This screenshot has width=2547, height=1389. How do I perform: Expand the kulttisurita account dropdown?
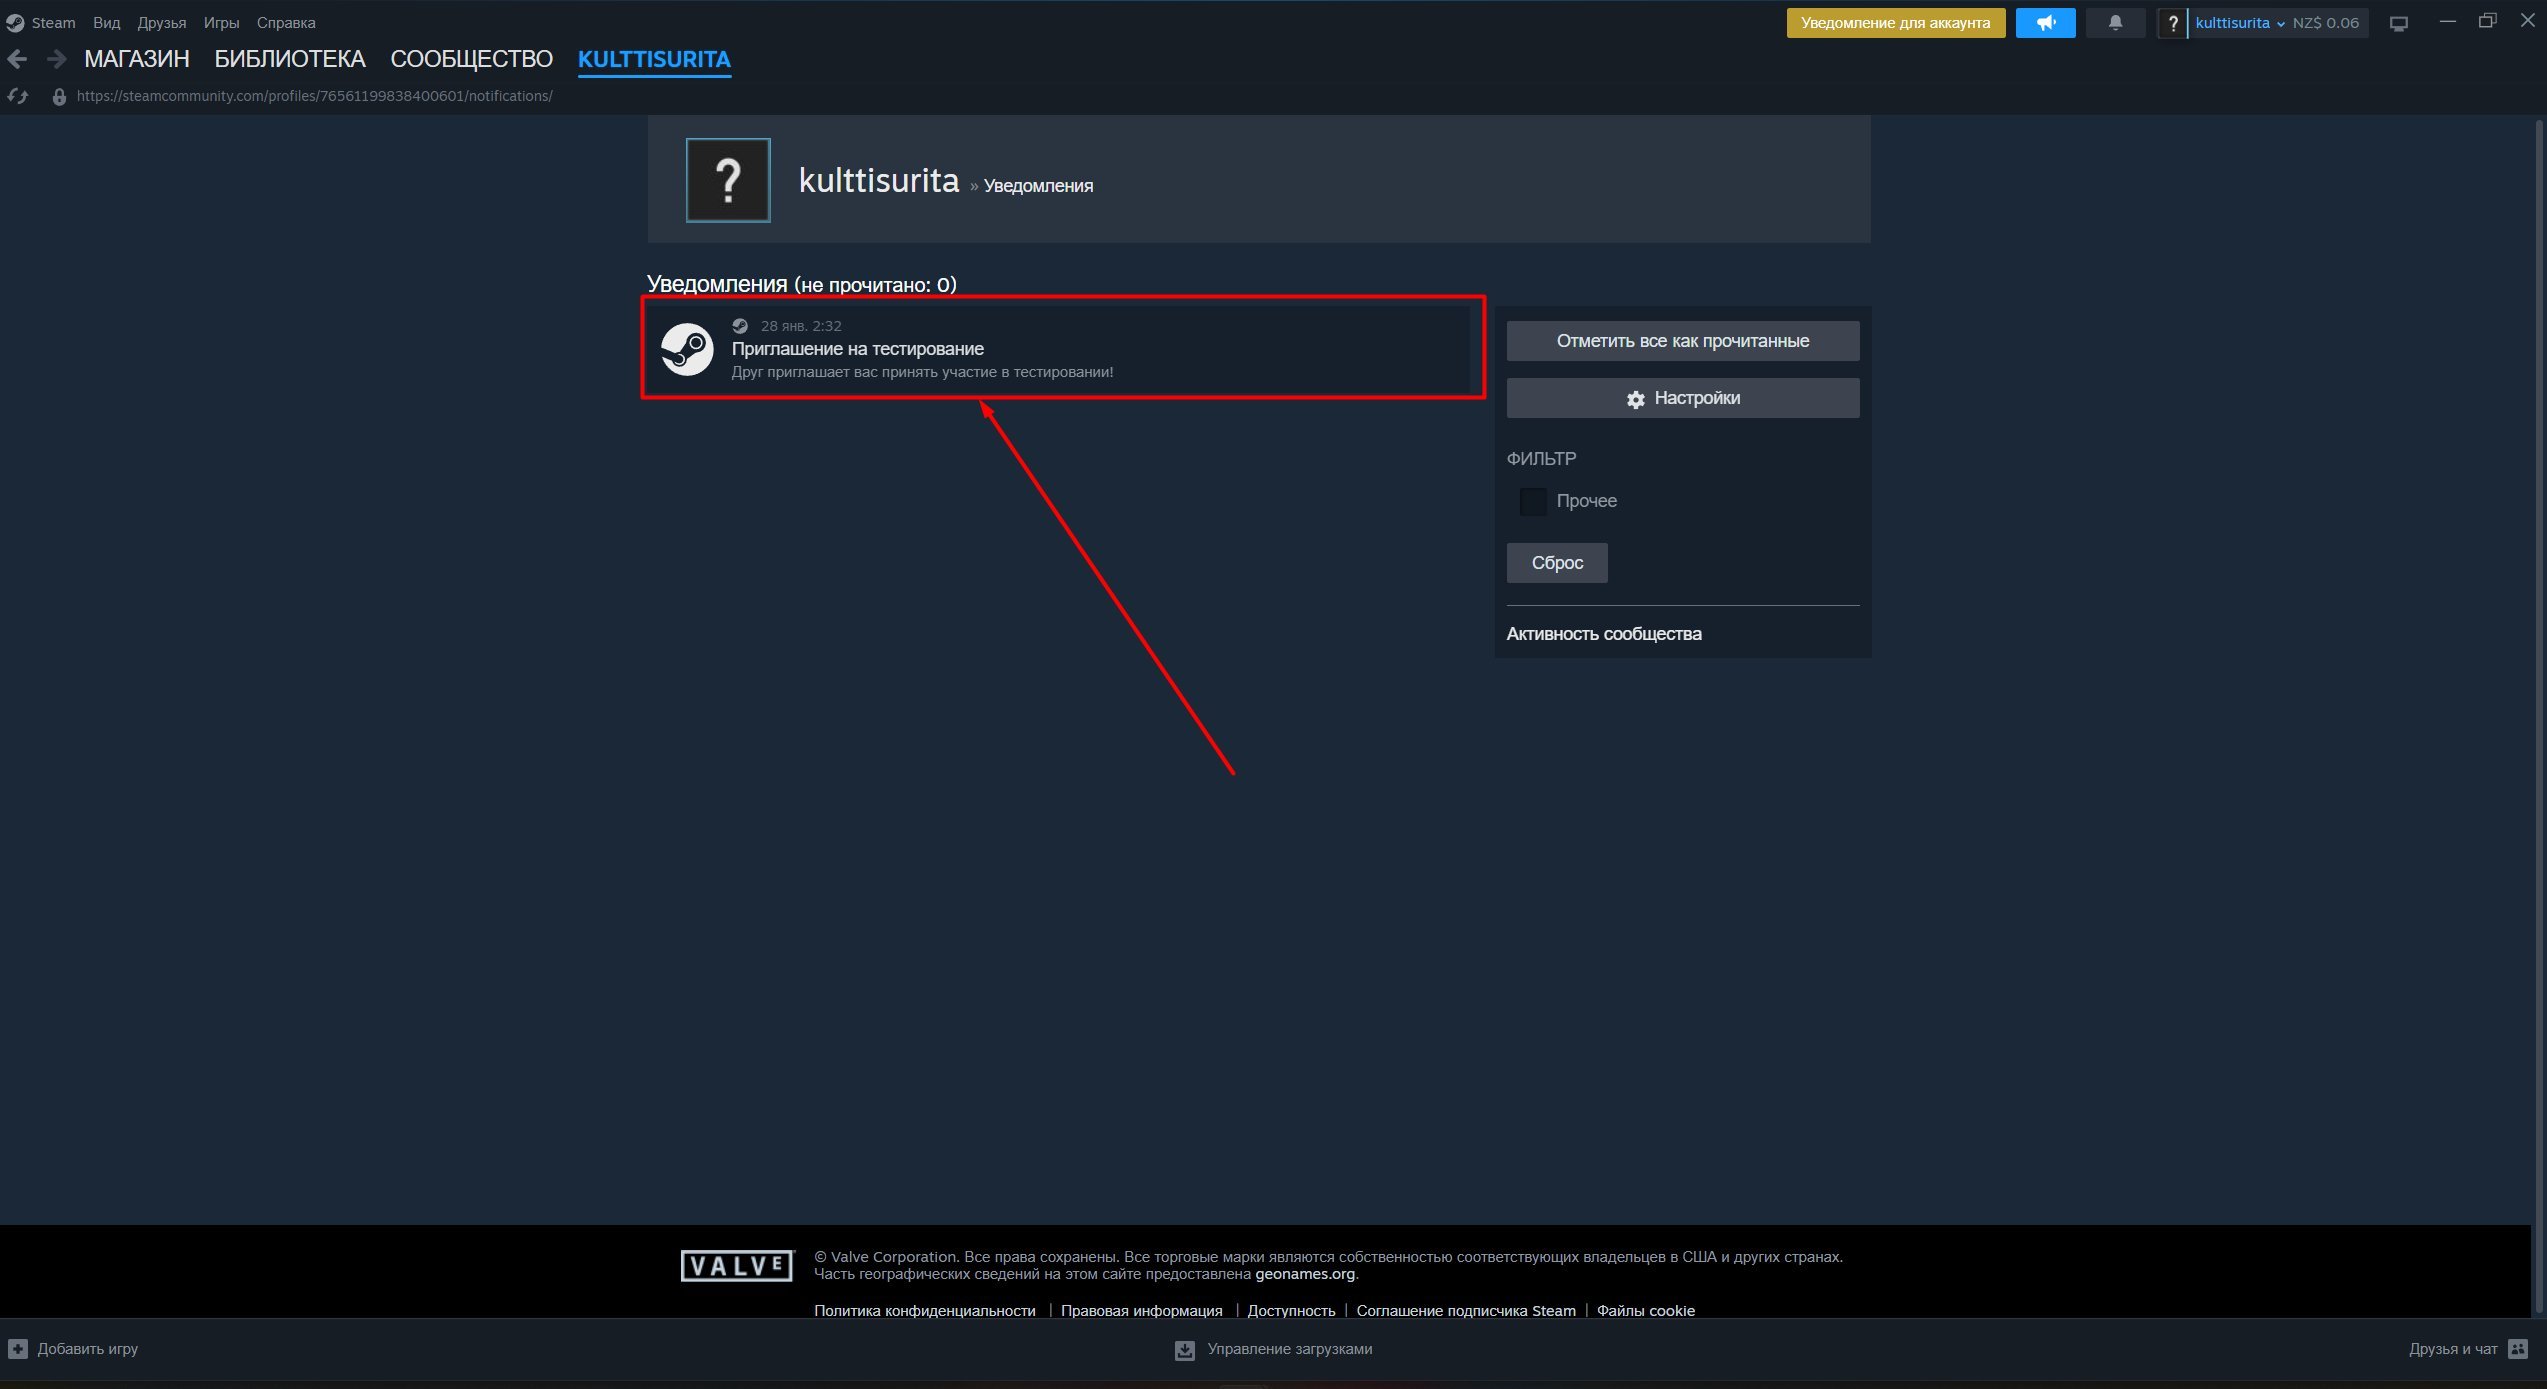point(2239,23)
